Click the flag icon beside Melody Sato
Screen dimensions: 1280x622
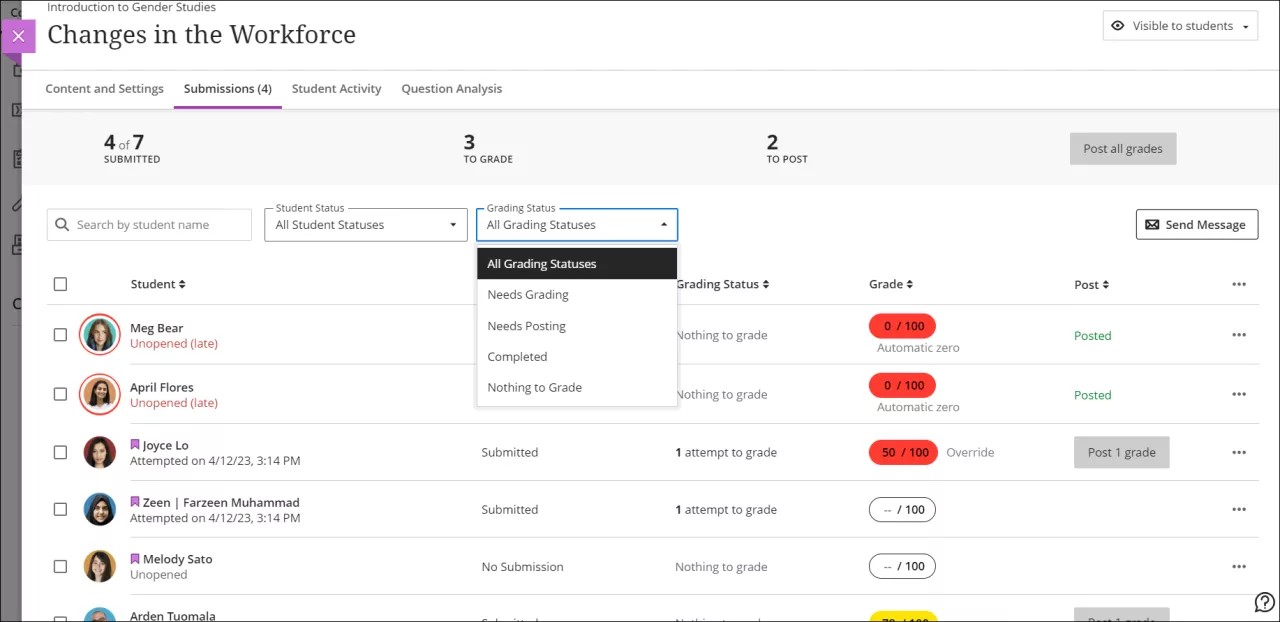134,558
